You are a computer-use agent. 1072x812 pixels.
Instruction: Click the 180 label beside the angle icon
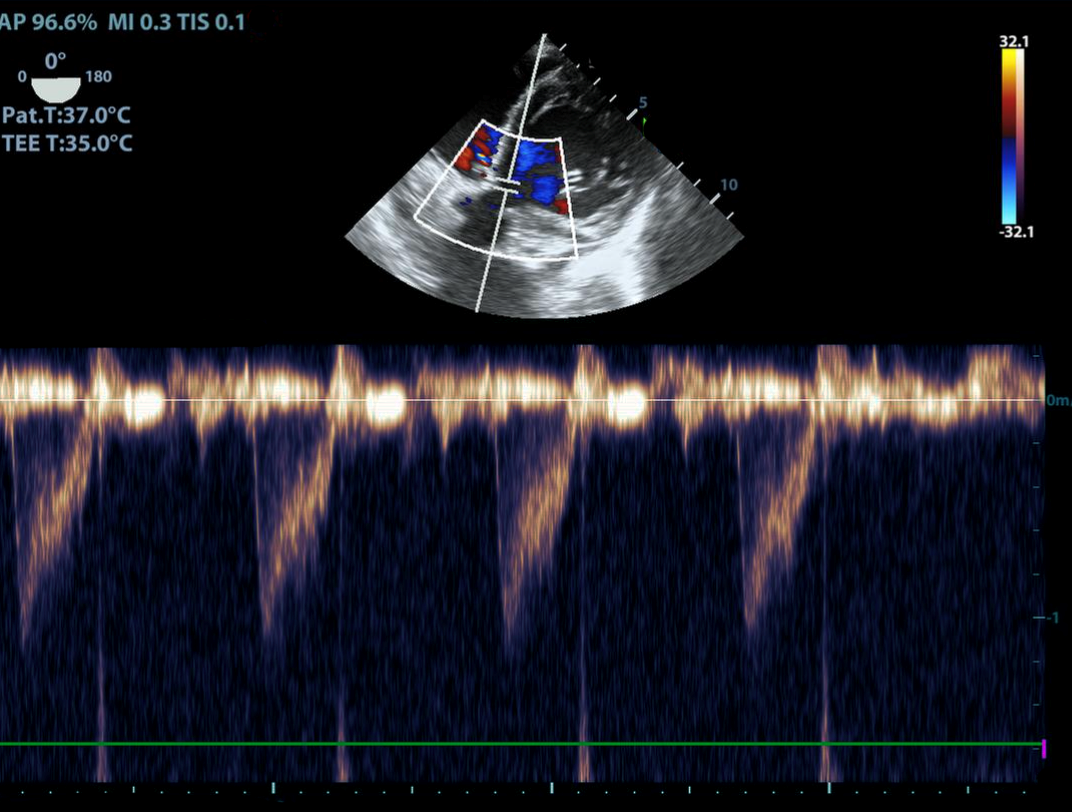[x=99, y=78]
